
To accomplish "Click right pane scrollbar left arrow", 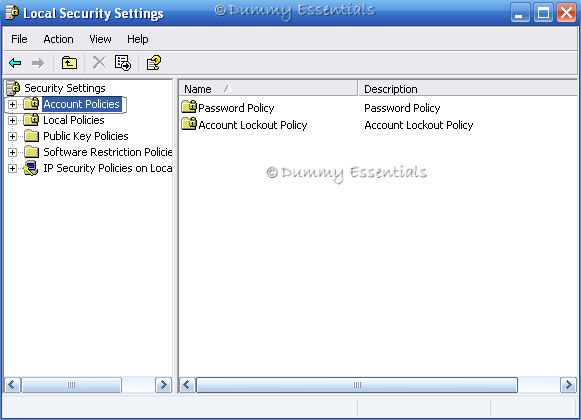I will (x=187, y=385).
